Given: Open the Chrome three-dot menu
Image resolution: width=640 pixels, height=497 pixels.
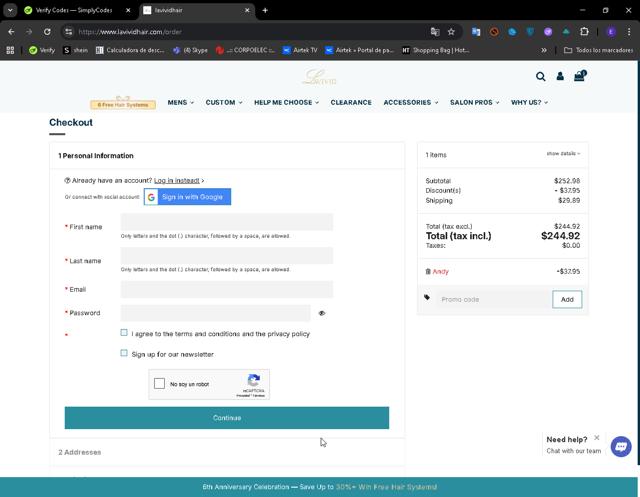Looking at the screenshot, I should click(x=629, y=32).
